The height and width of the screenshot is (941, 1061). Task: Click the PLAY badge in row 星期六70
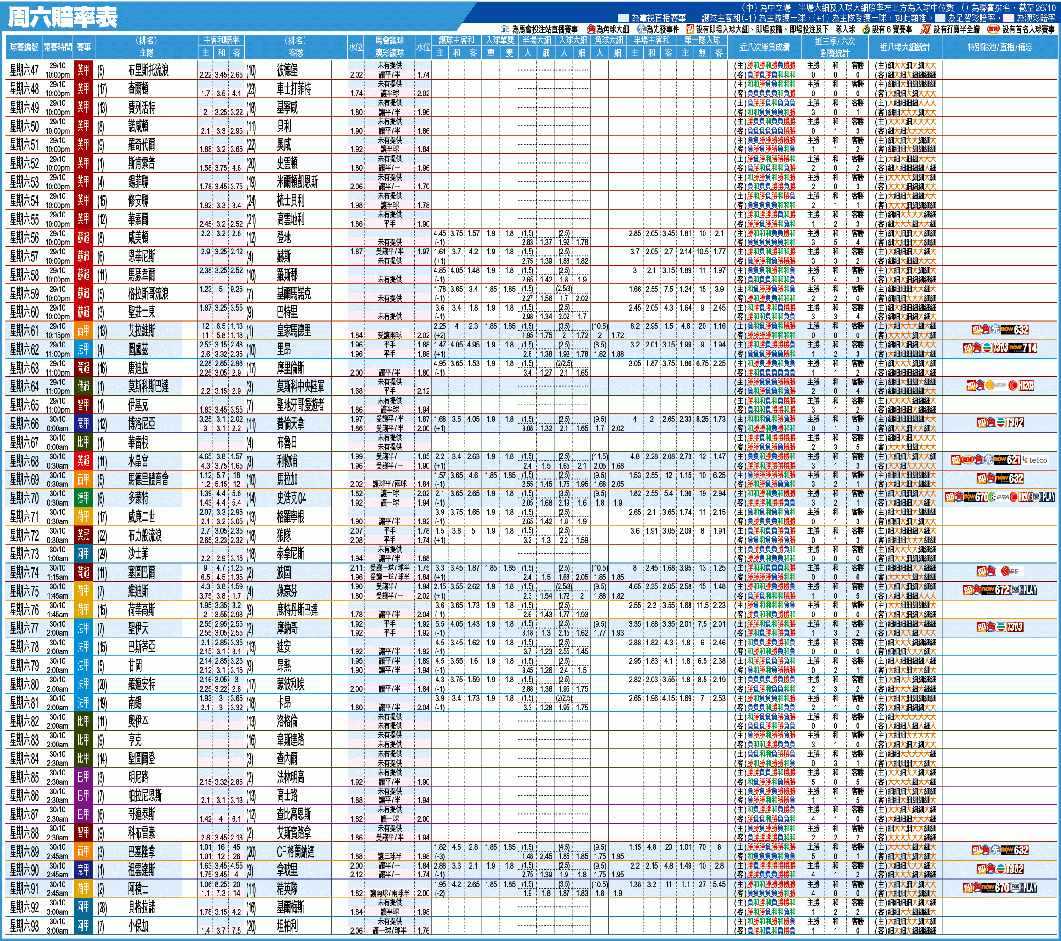point(1046,497)
